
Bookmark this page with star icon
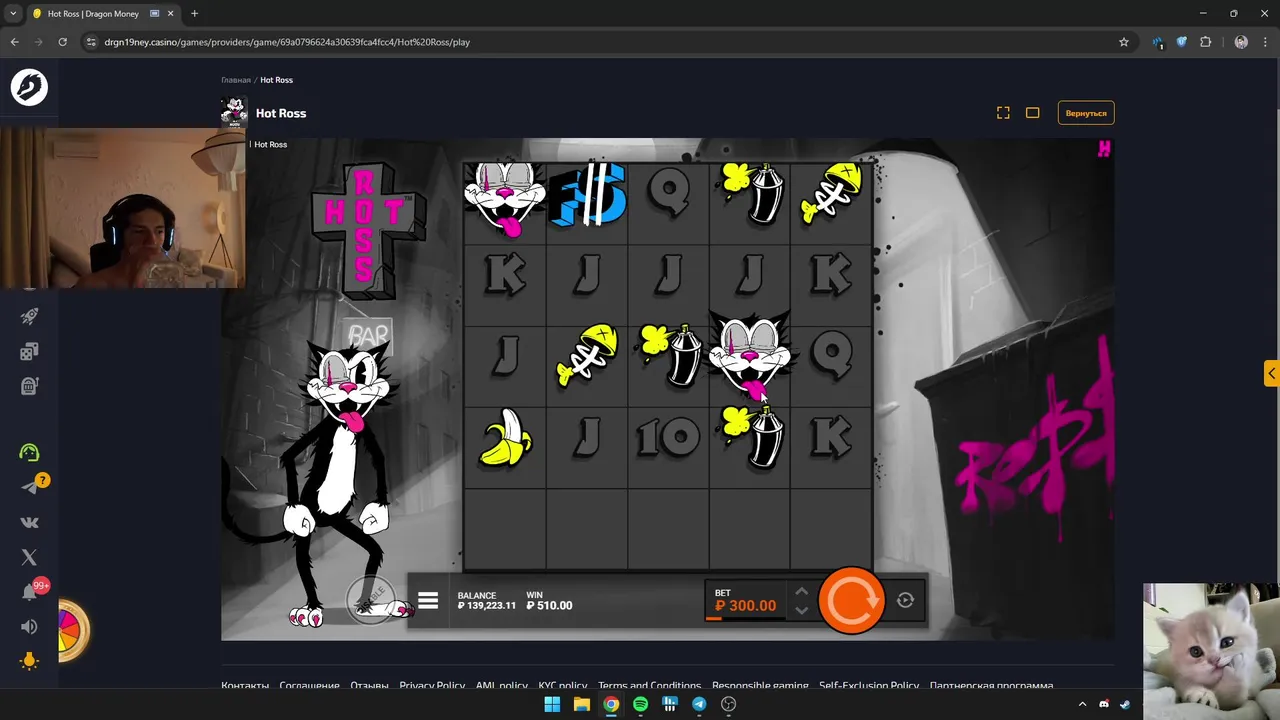[x=1124, y=42]
